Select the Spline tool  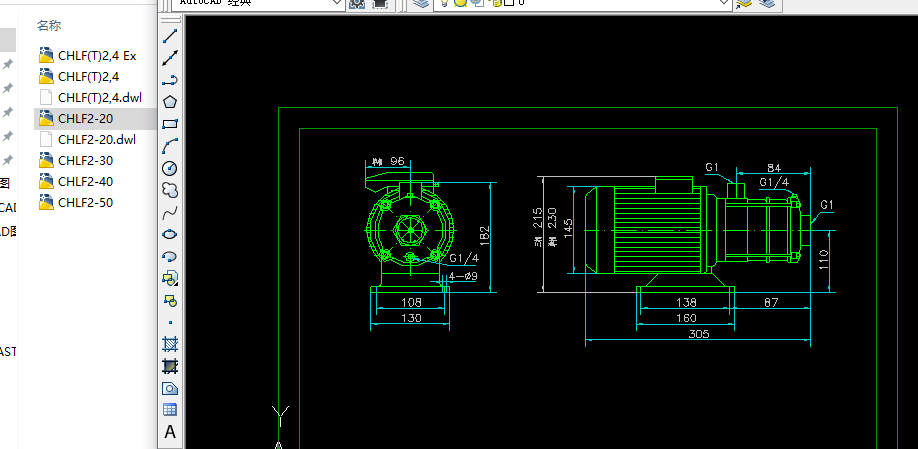pos(170,212)
